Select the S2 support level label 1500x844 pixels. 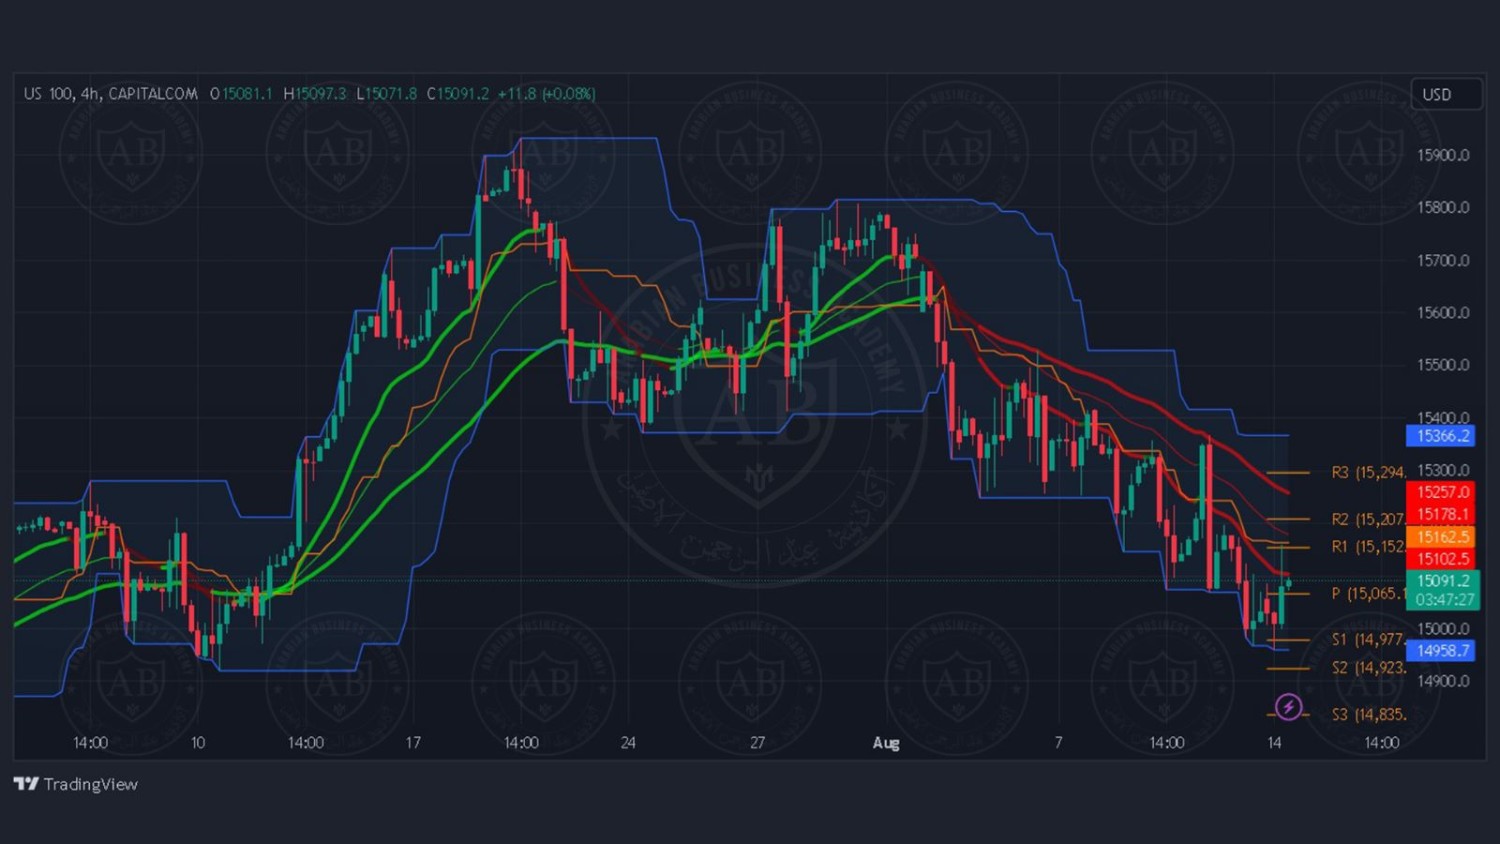(x=1368, y=668)
